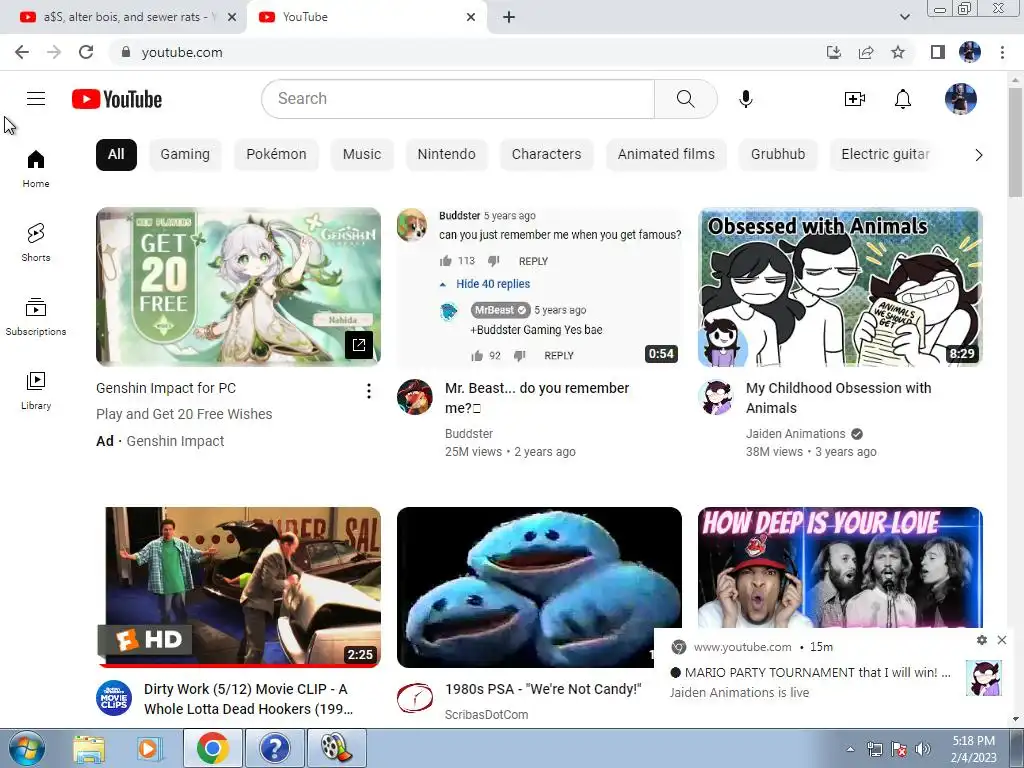Open the notifications bell
Image resolution: width=1024 pixels, height=768 pixels.
[903, 99]
